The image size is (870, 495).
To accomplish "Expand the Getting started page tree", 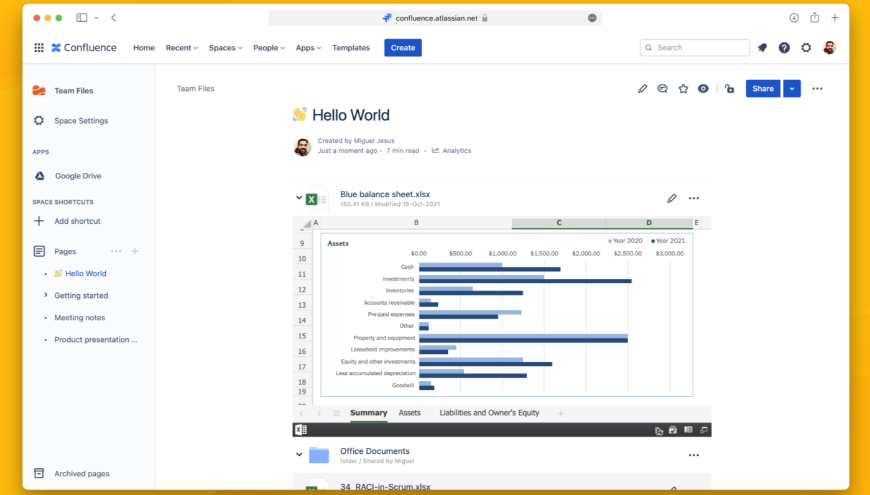I will point(45,295).
